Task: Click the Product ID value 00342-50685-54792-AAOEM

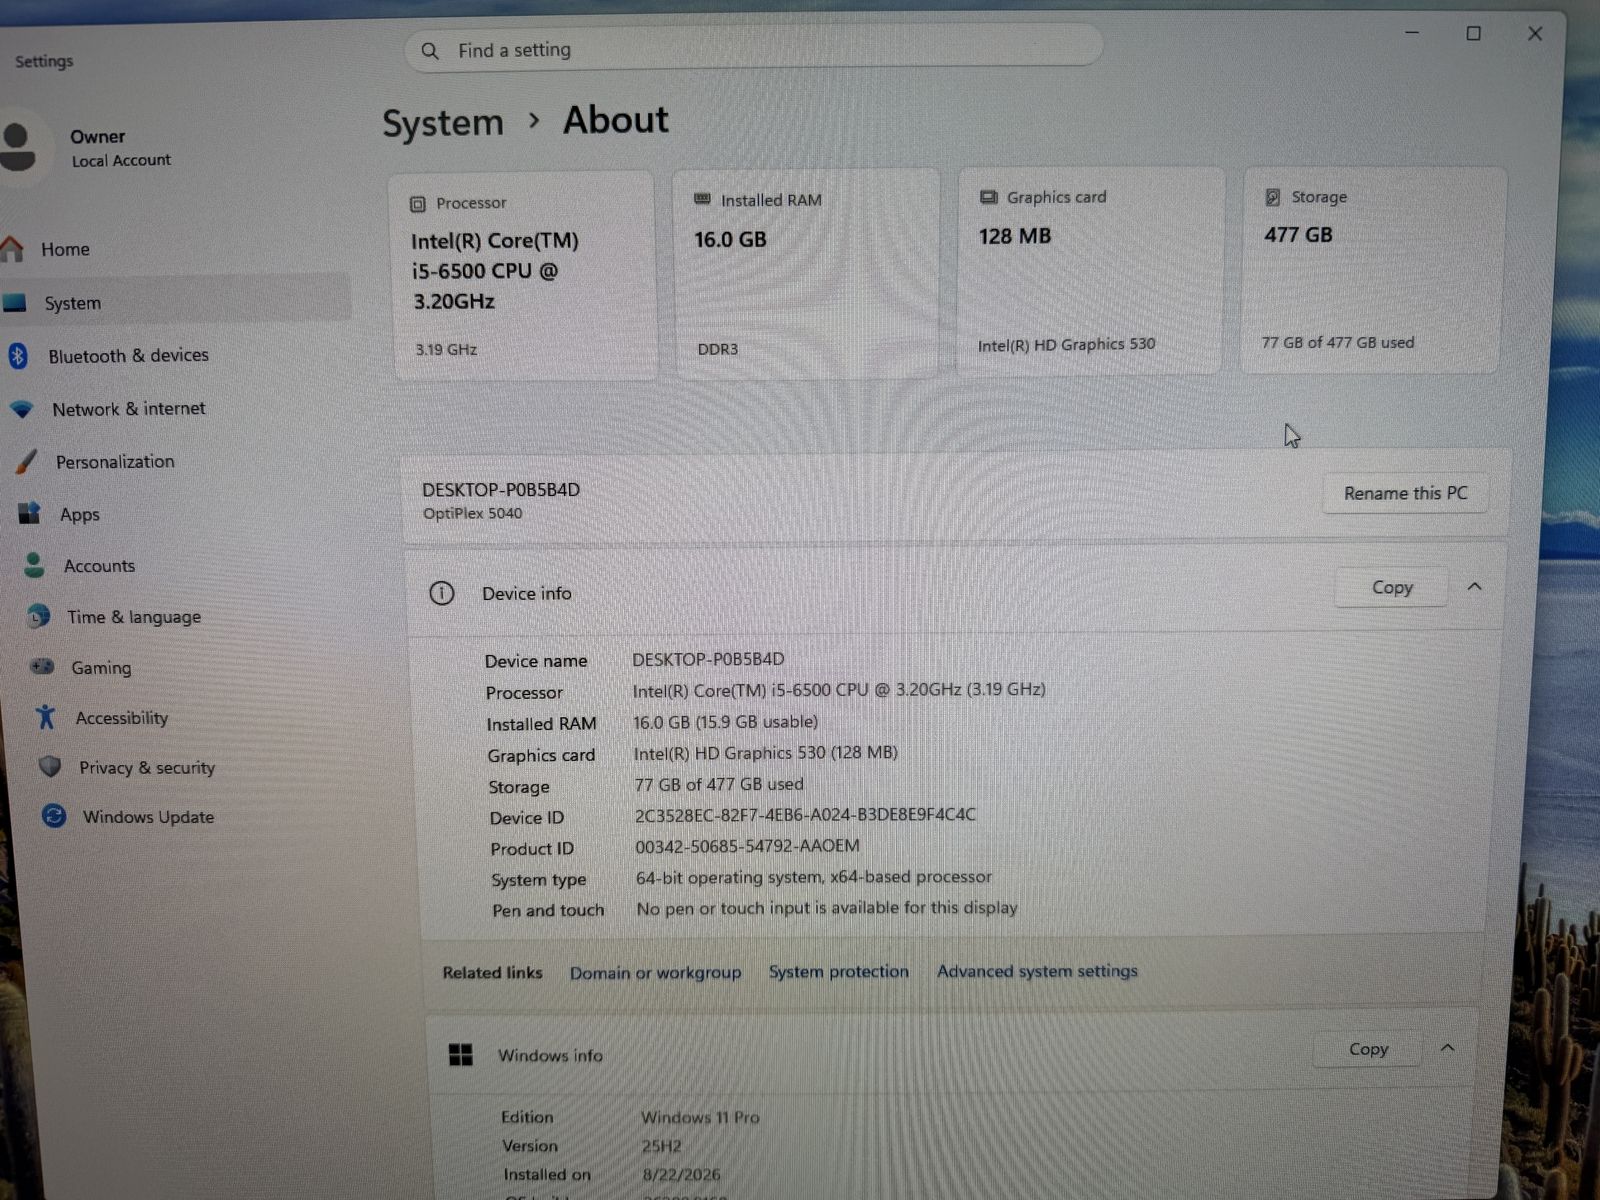Action: point(747,846)
